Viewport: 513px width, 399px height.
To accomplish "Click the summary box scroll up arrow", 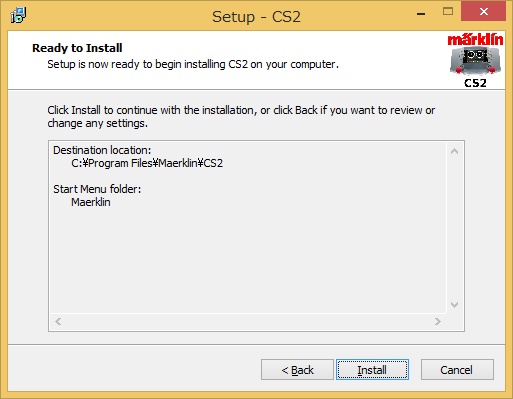I will (454, 151).
